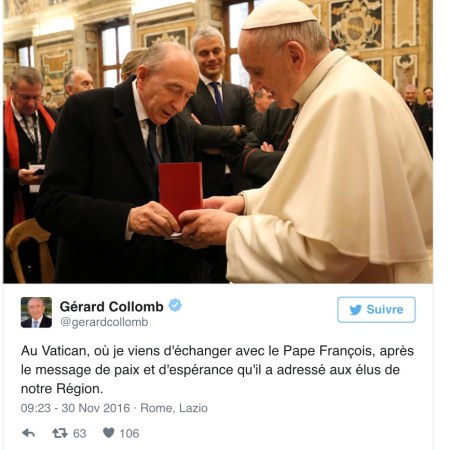
Task: Click the wooden chair in the photo
Action: 30,250
